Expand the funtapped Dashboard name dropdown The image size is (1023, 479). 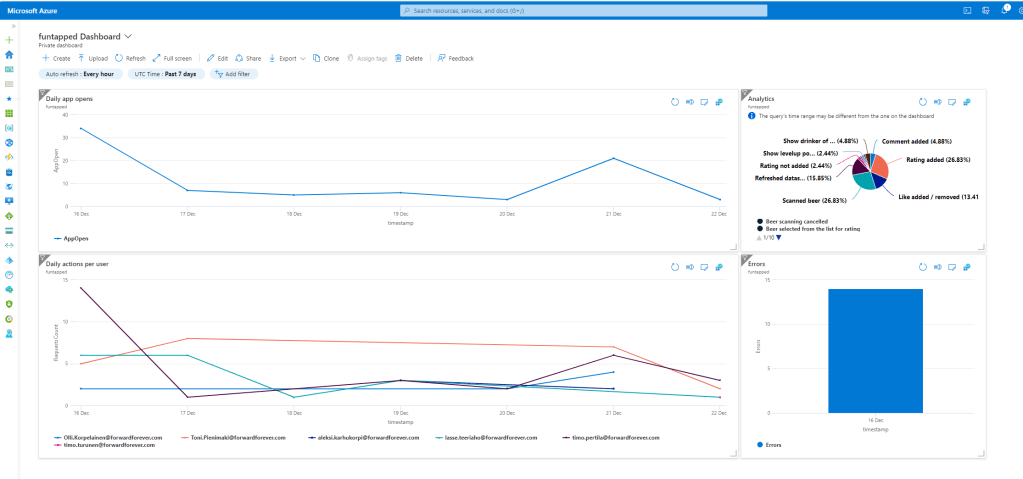click(x=128, y=36)
